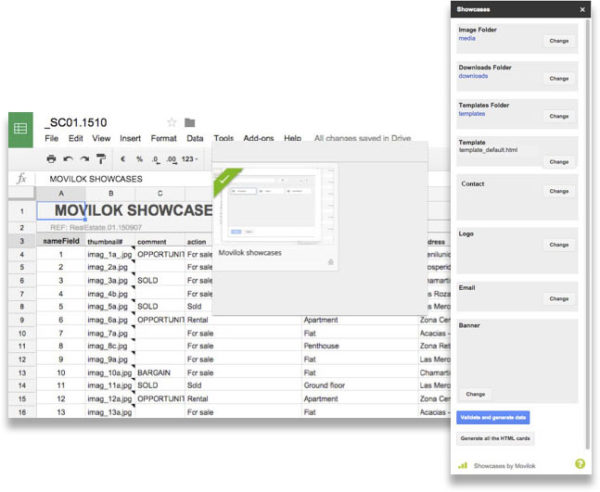The height and width of the screenshot is (492, 600).
Task: Change the Email setting
Action: coord(559,298)
